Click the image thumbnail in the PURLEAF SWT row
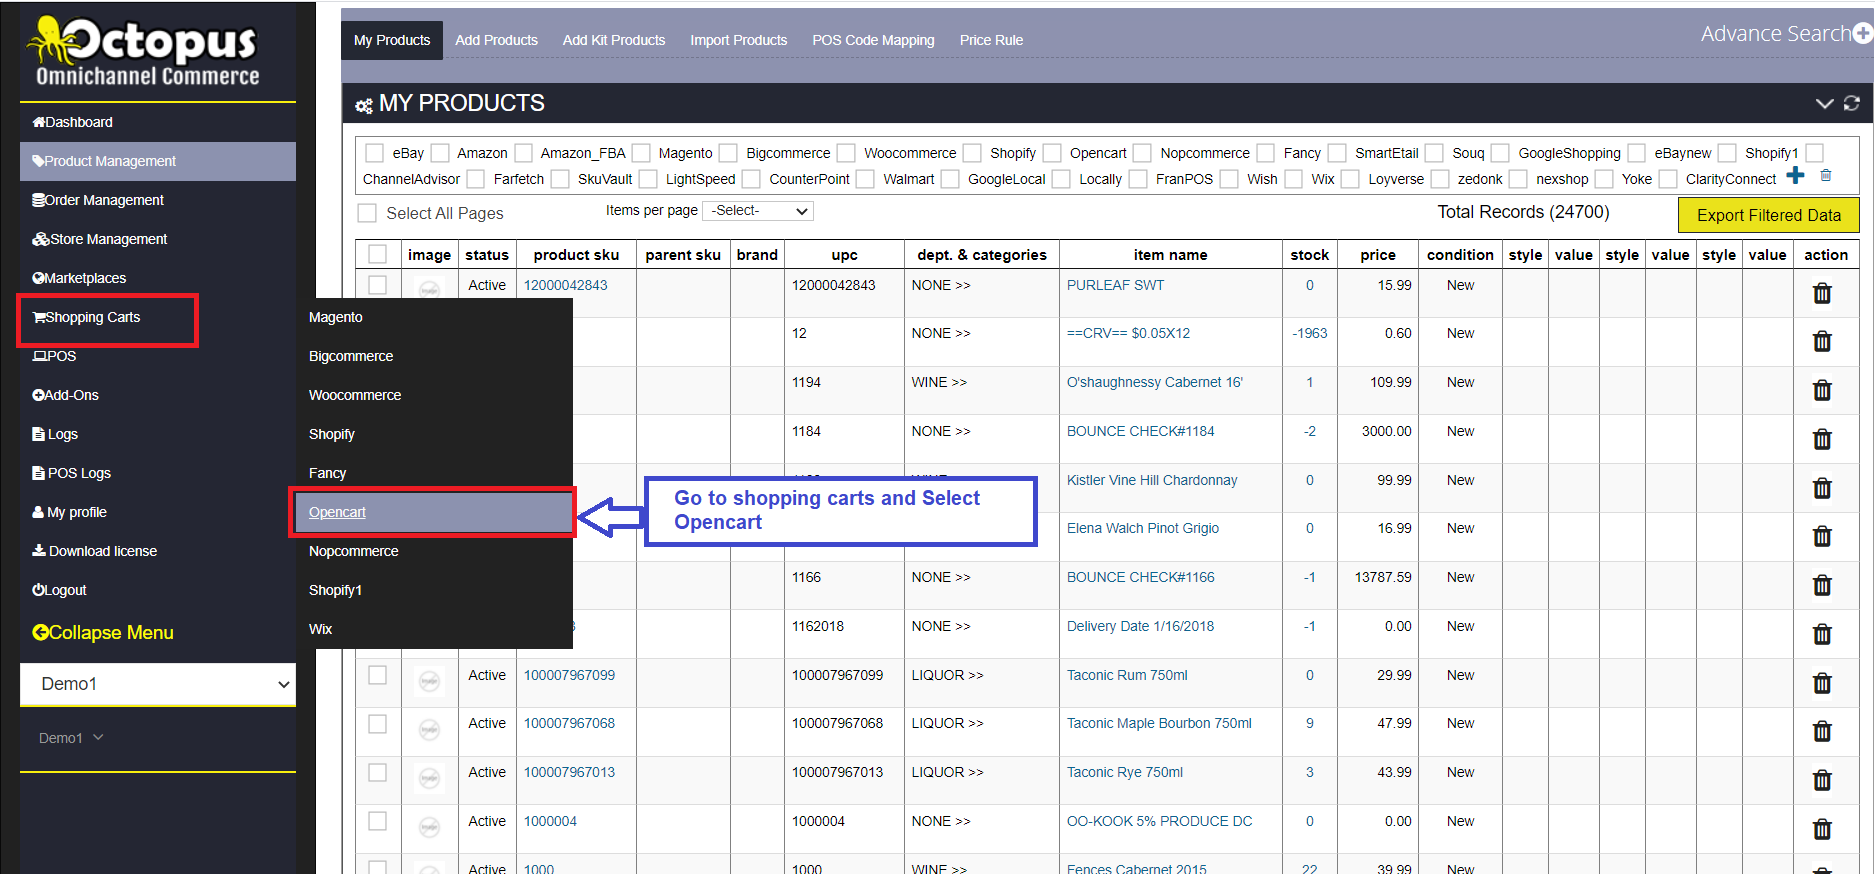Screen dimensions: 1875x874 point(429,290)
